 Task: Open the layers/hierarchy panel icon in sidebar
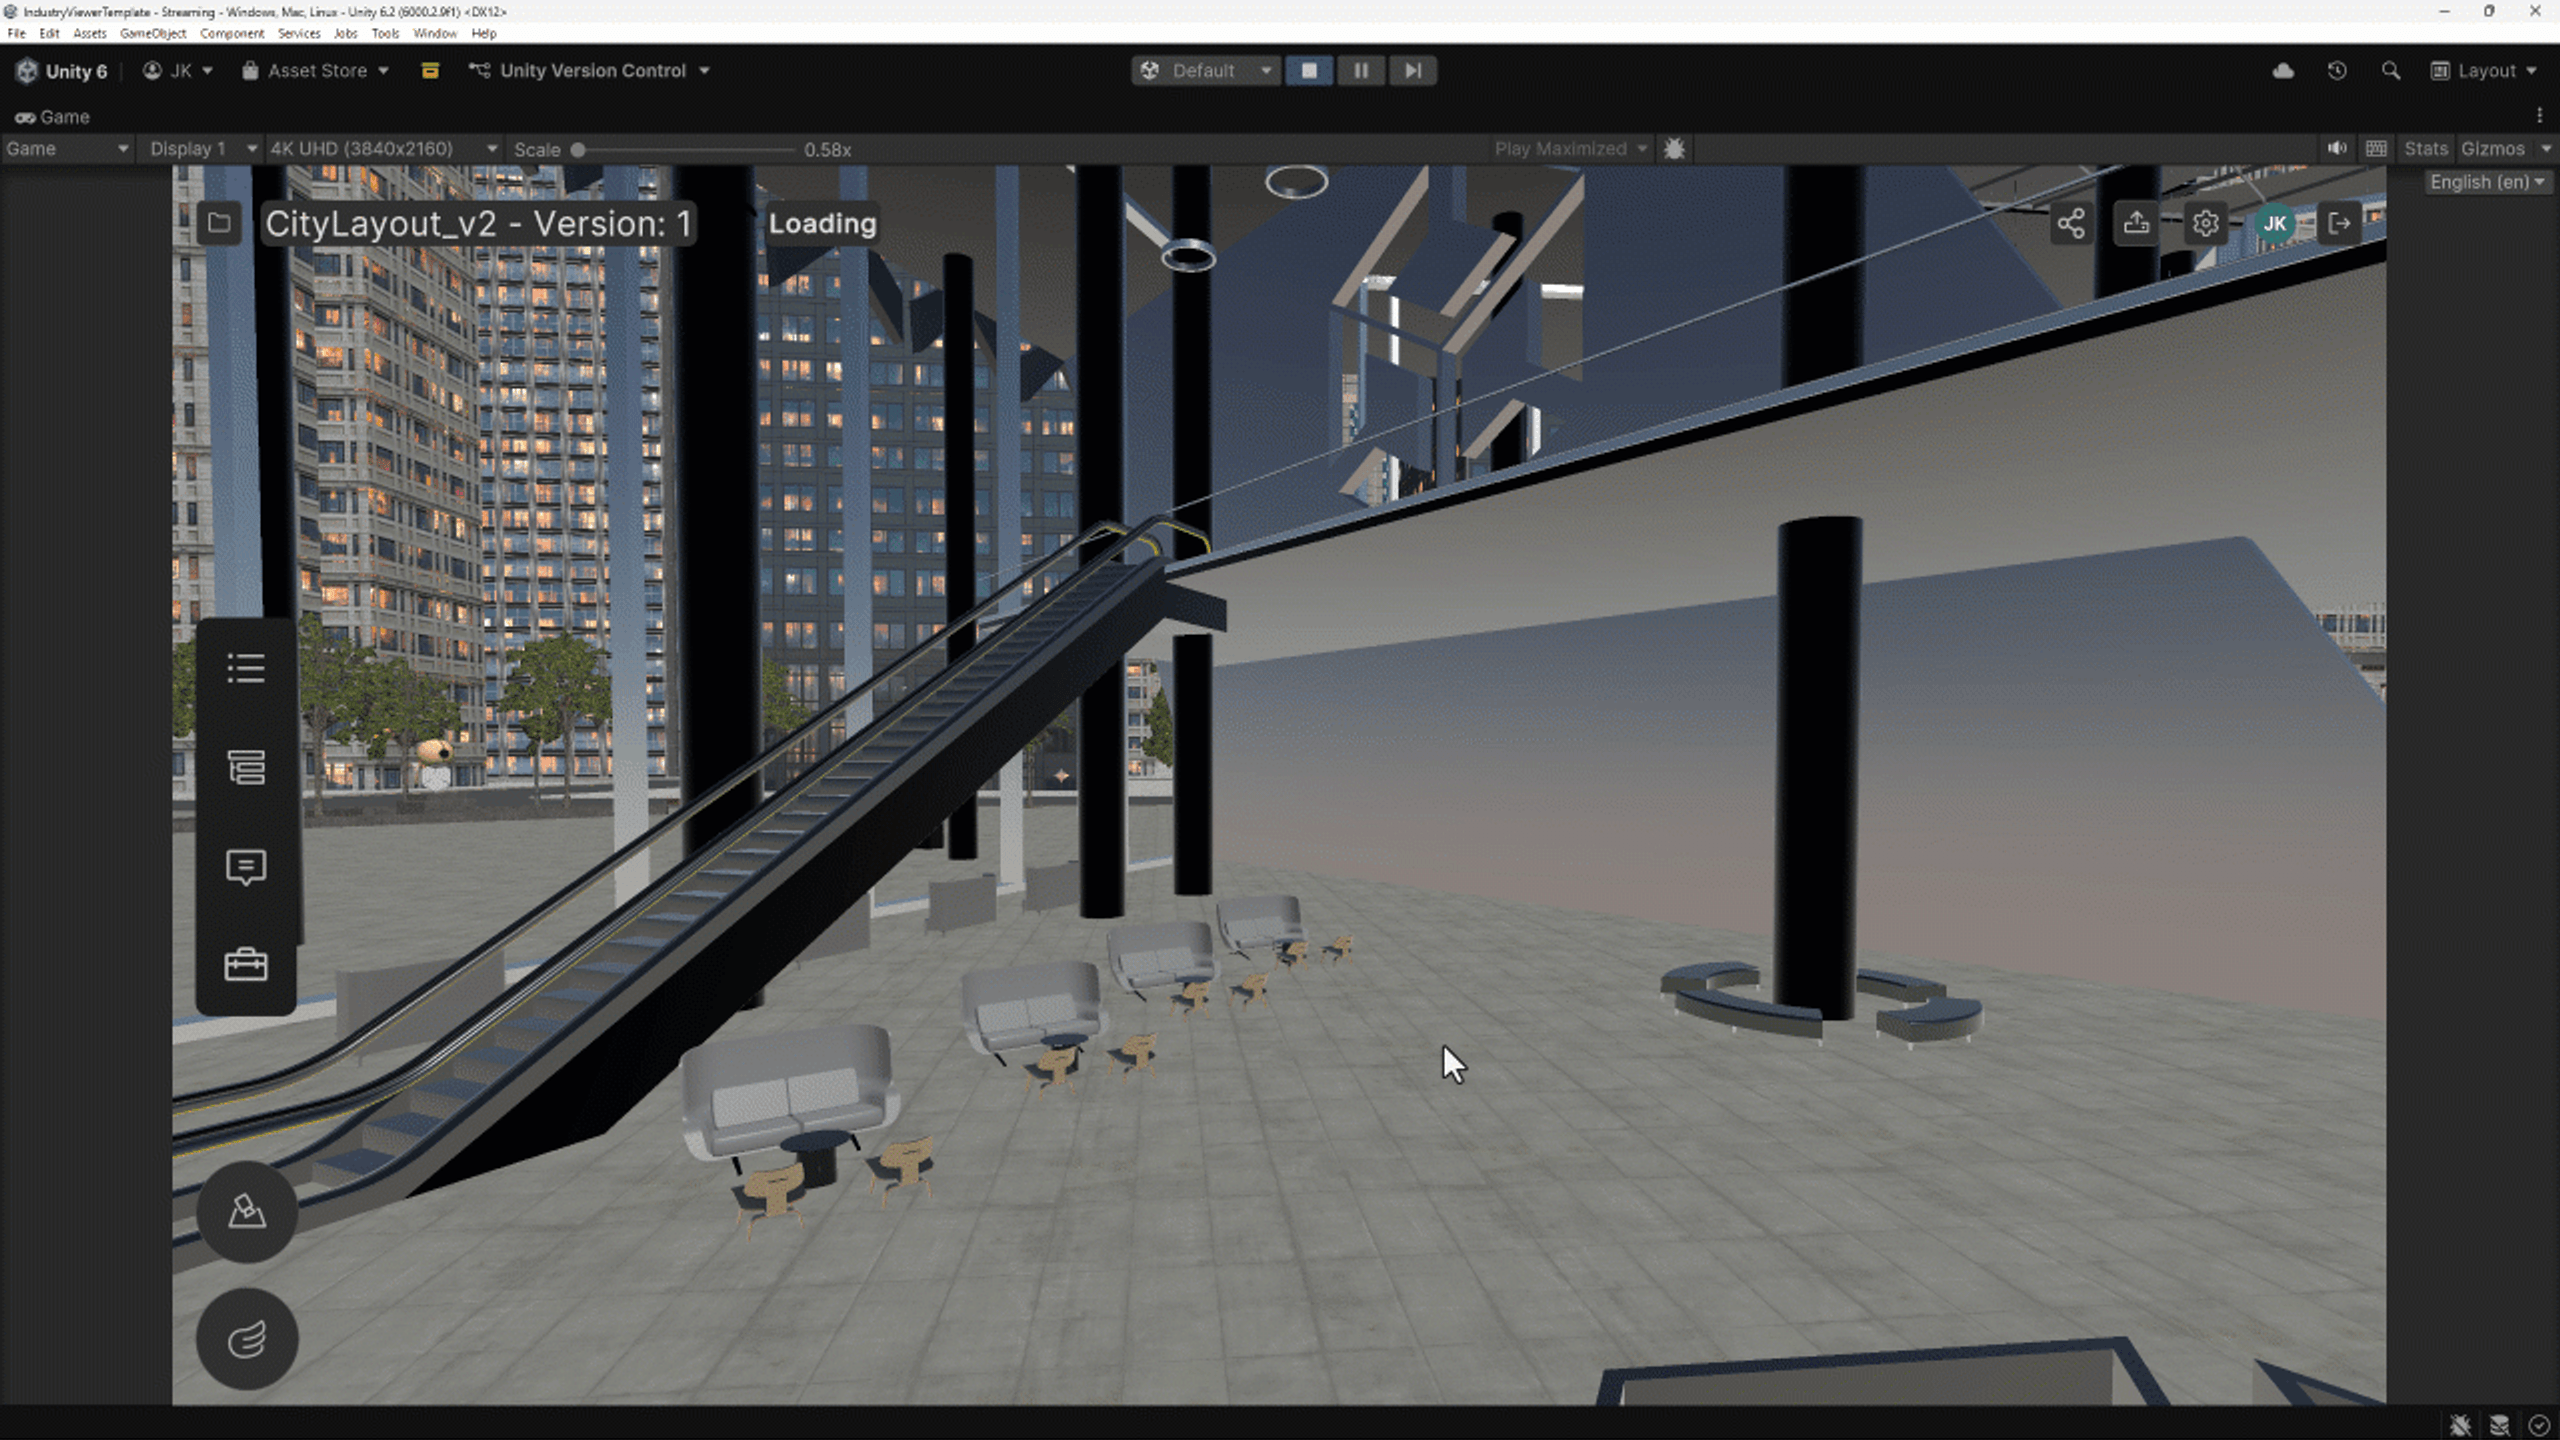pos(246,767)
